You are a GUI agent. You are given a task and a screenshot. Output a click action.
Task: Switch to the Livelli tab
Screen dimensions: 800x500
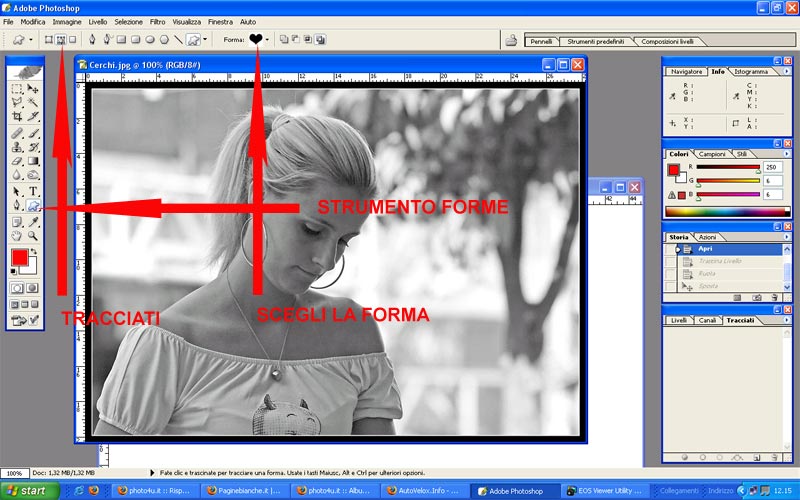tap(679, 320)
